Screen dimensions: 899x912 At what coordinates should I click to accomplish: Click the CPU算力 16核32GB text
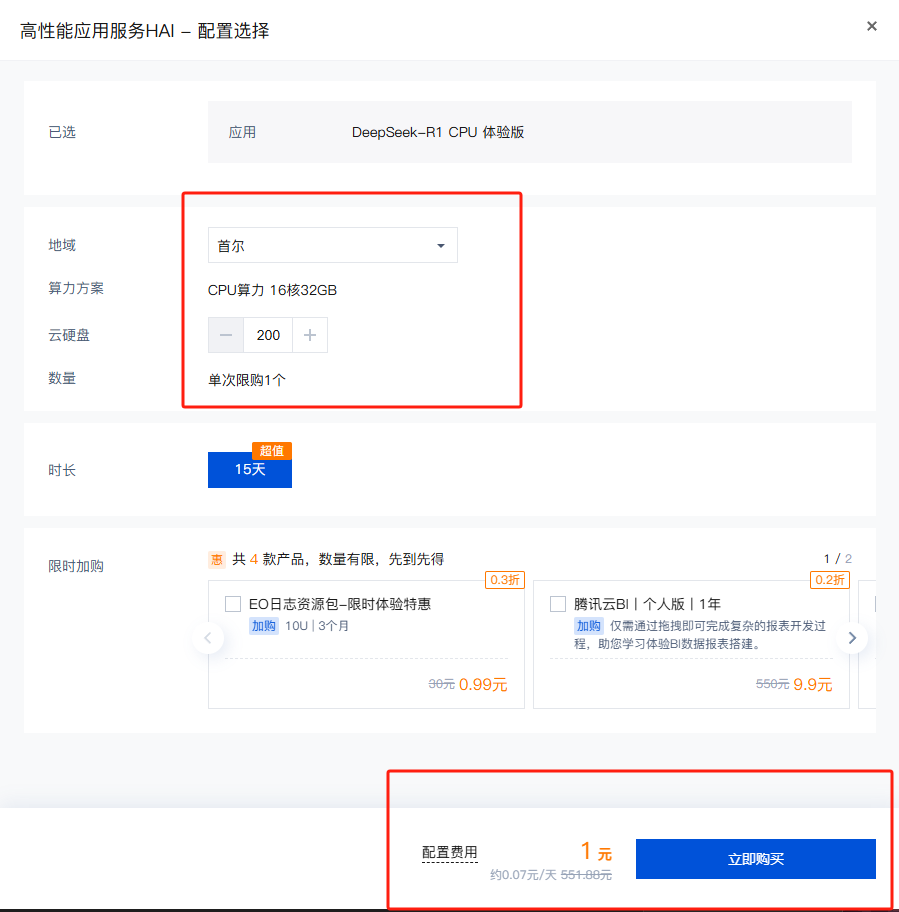272,290
